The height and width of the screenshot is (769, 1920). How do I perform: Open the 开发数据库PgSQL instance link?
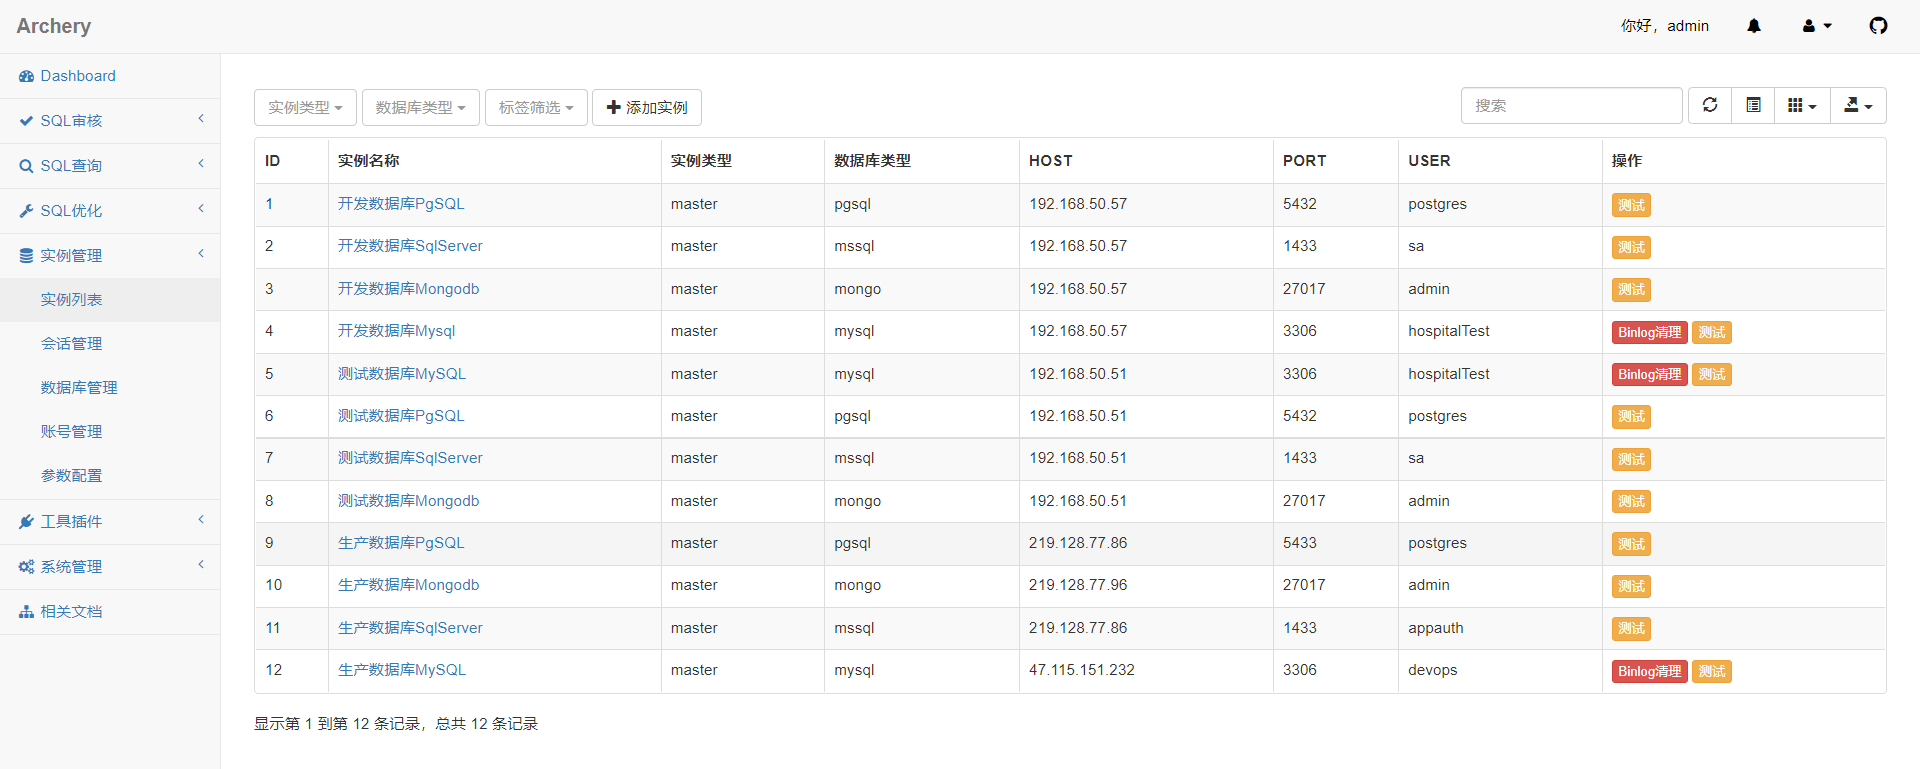(401, 204)
